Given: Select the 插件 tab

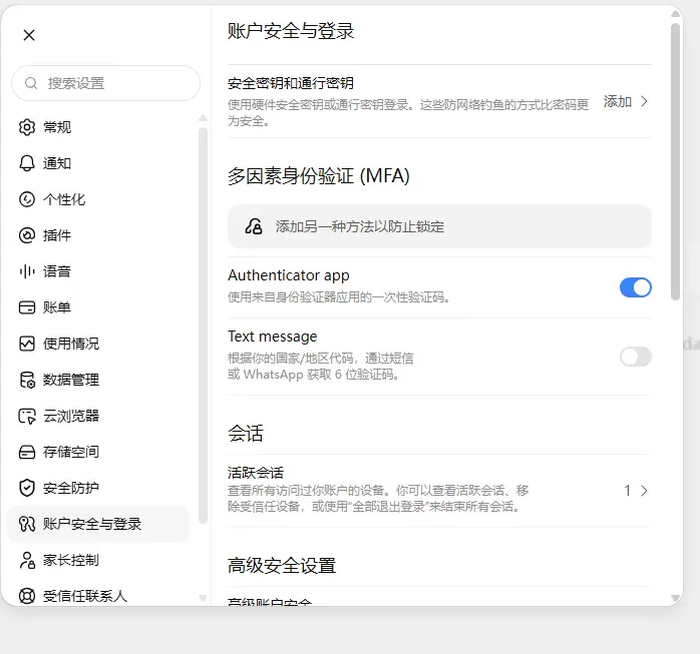Looking at the screenshot, I should (98, 235).
